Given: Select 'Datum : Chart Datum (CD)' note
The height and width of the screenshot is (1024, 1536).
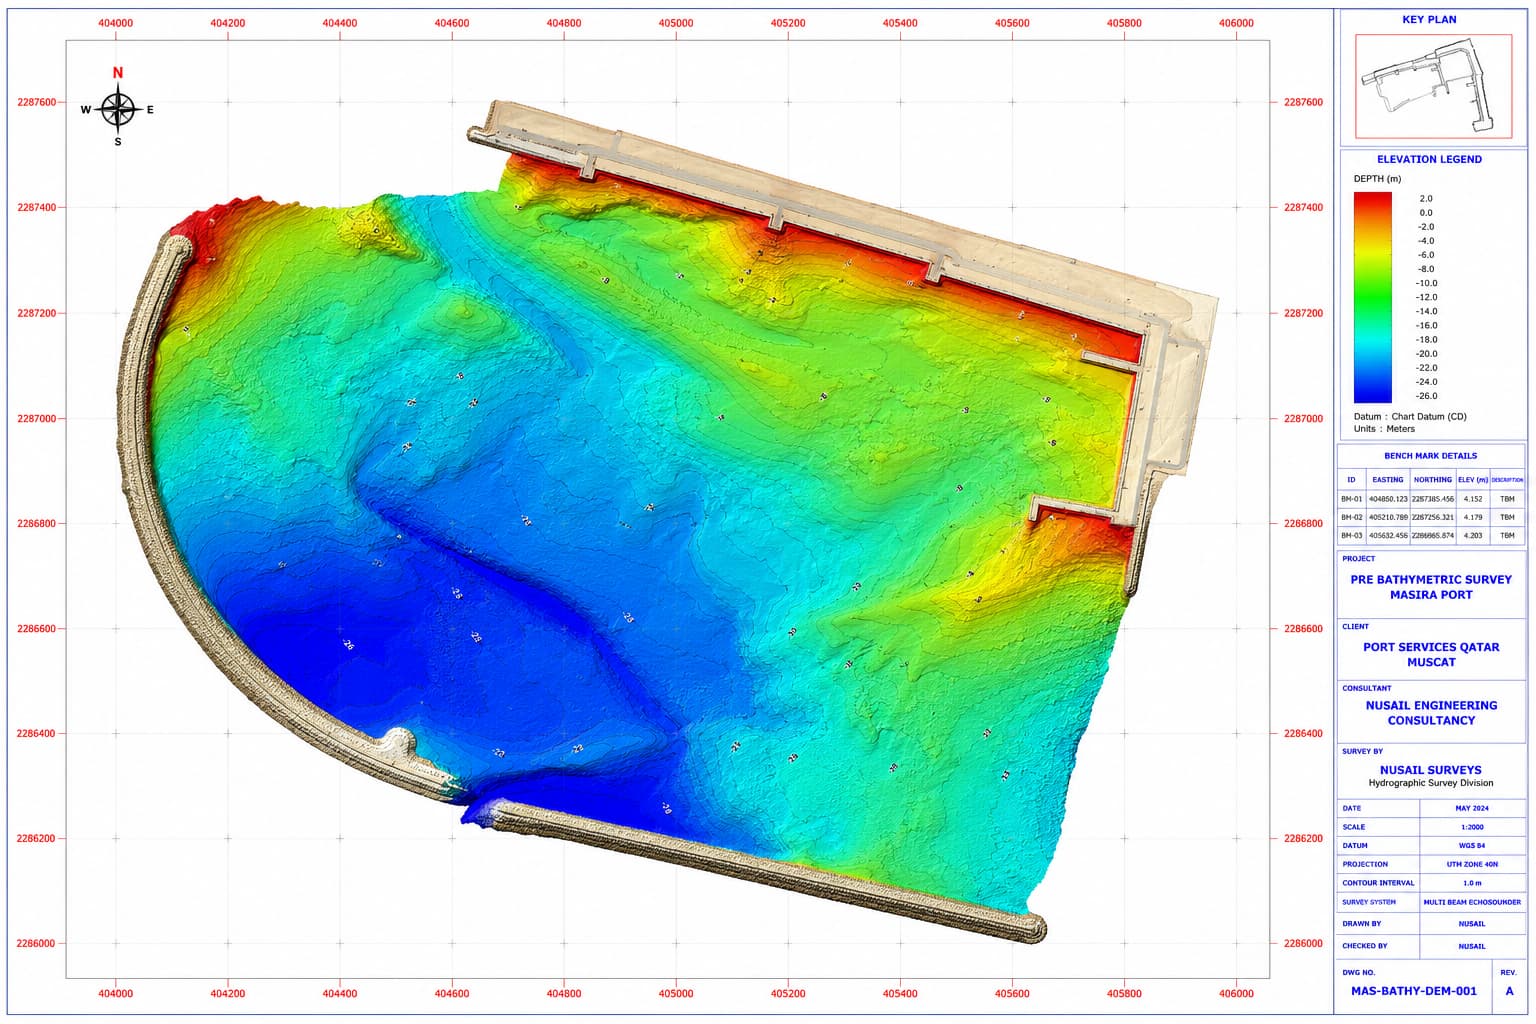Looking at the screenshot, I should point(1410,416).
